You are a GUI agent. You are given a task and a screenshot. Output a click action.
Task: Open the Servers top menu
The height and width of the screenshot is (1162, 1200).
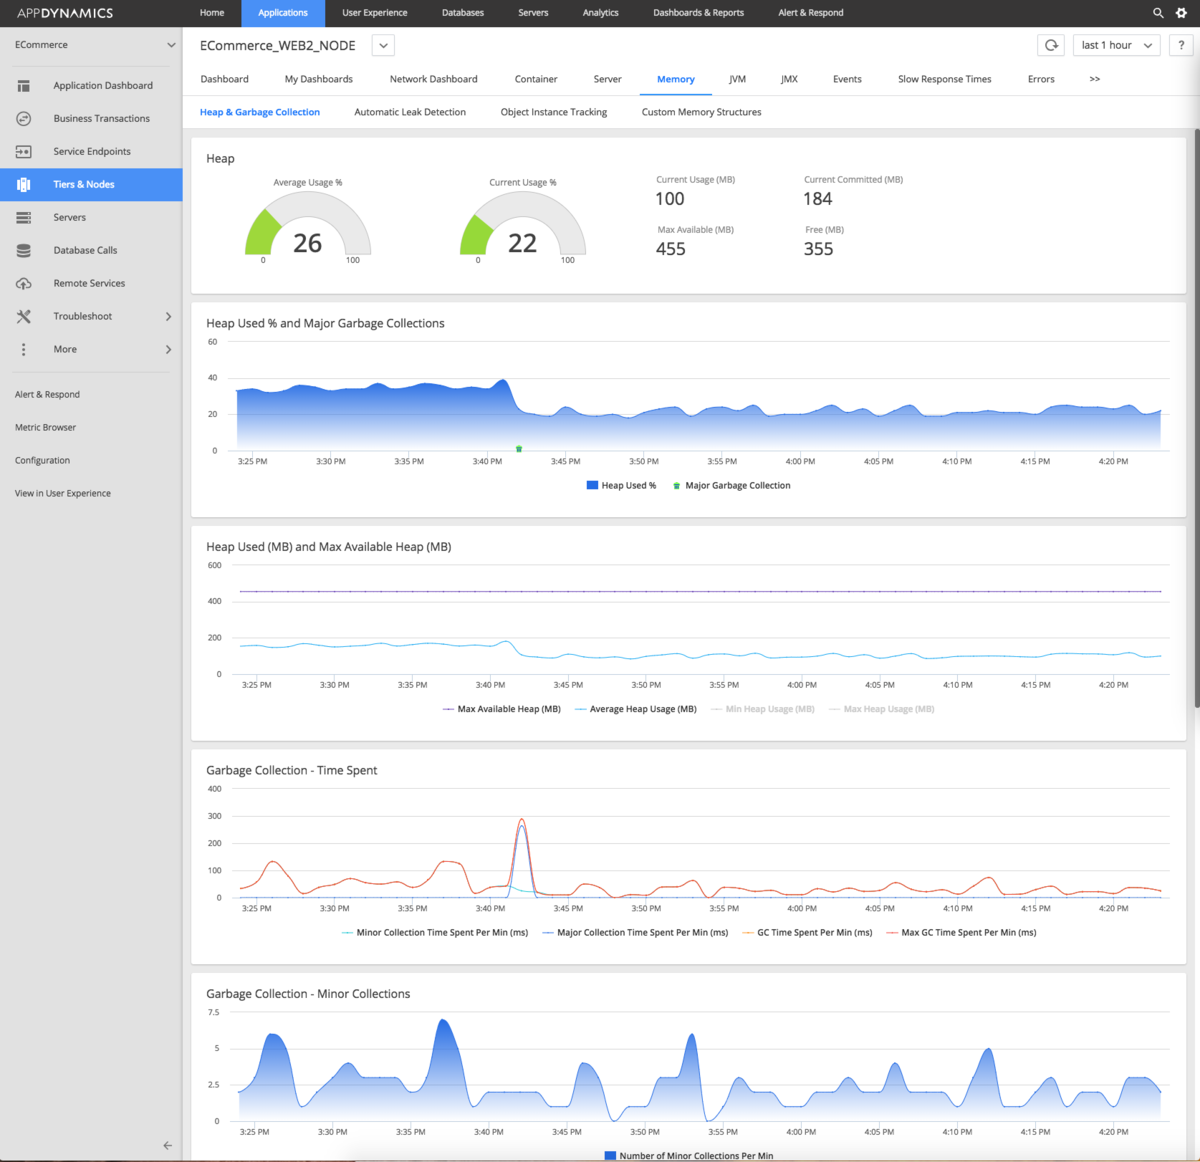pyautogui.click(x=533, y=13)
